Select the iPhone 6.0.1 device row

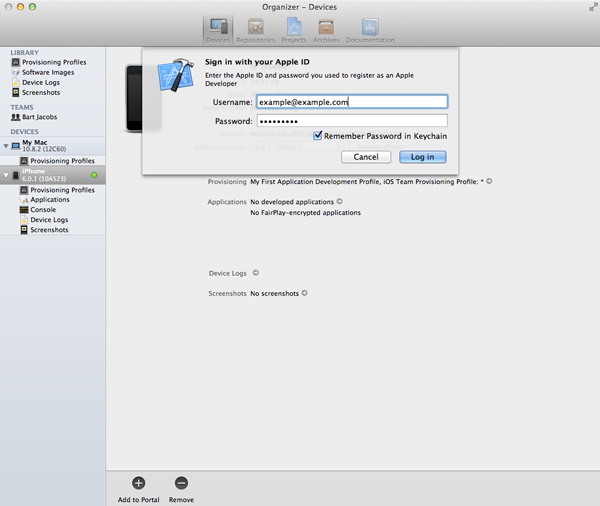[x=52, y=175]
